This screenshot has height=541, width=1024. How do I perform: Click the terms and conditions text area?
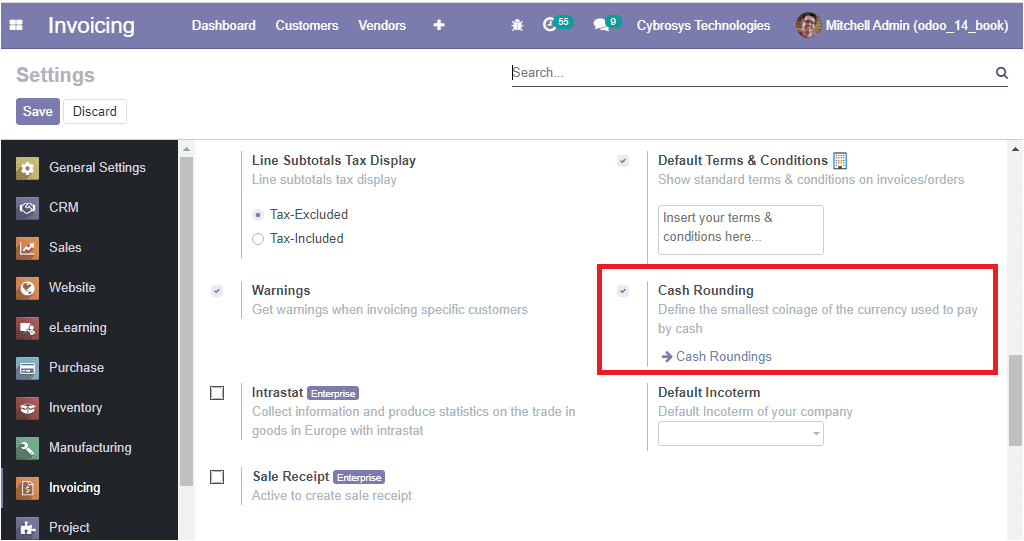(x=741, y=230)
